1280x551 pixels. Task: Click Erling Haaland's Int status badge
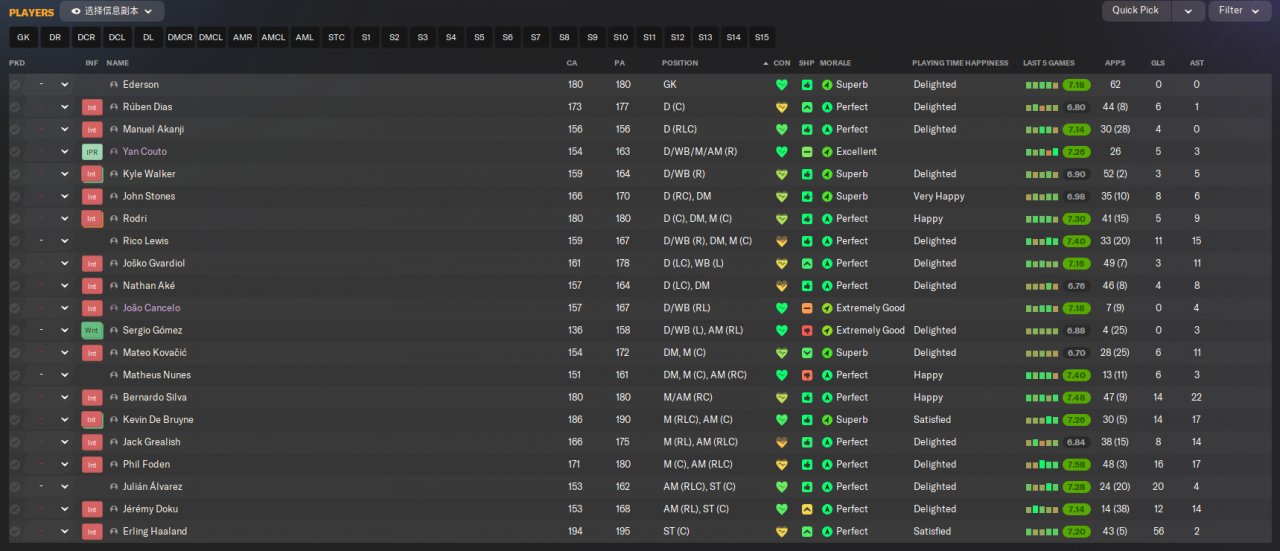[92, 531]
